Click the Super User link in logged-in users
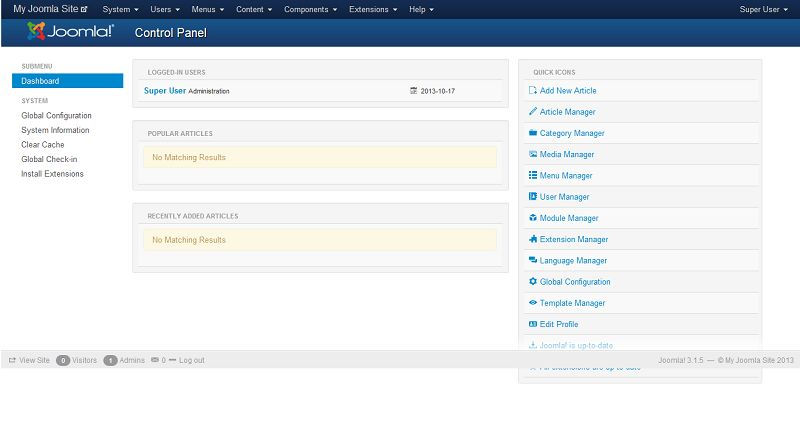Screen dimensions: 800x426 click(x=164, y=91)
